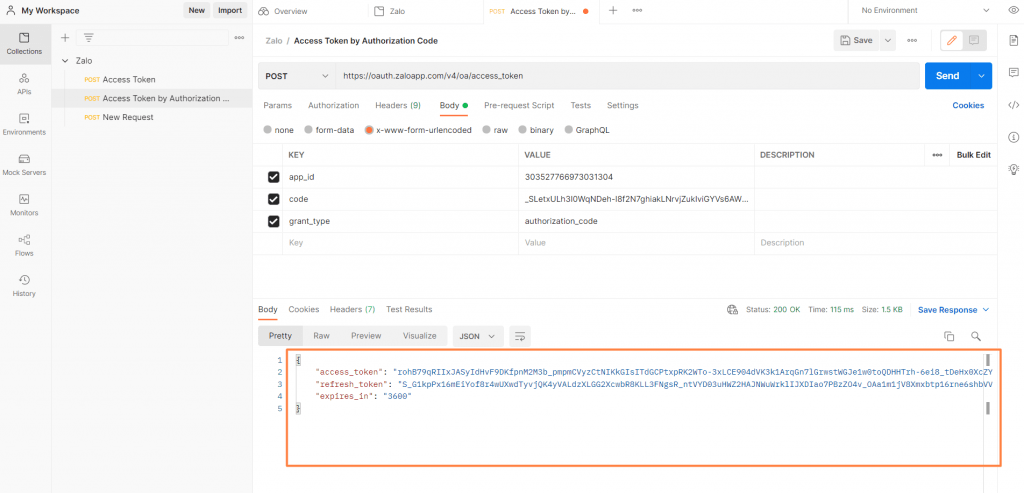Switch to the Headers (9) request tab

[398, 105]
